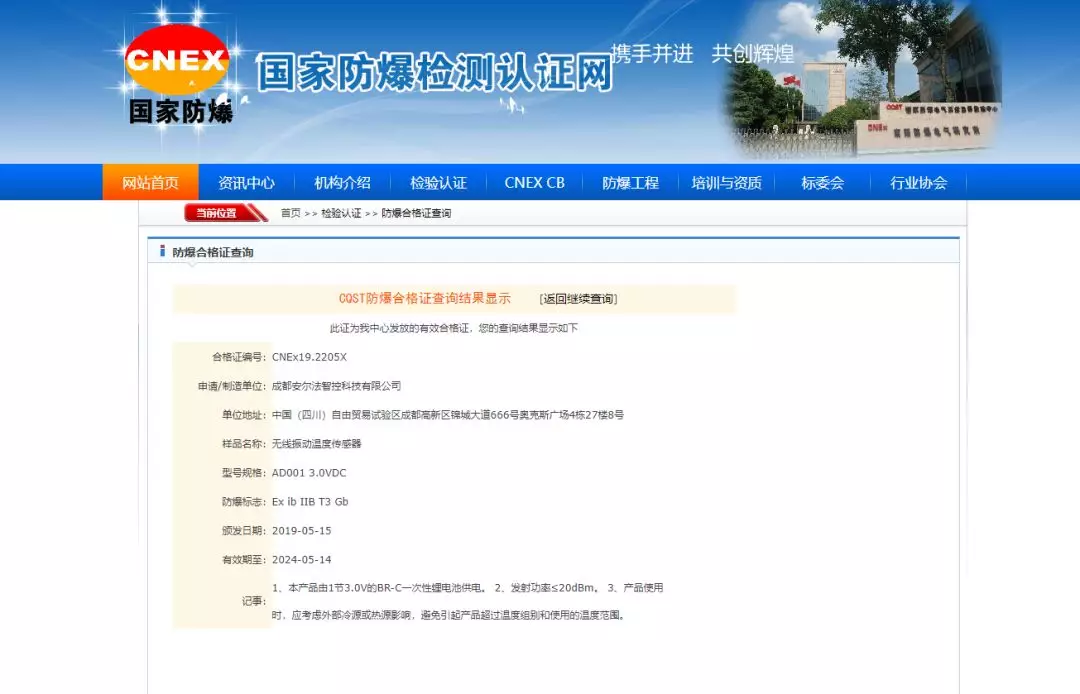Viewport: 1080px width, 694px height.
Task: Click the blue info icon beside 防爆合格证查询
Action: pyautogui.click(x=162, y=251)
